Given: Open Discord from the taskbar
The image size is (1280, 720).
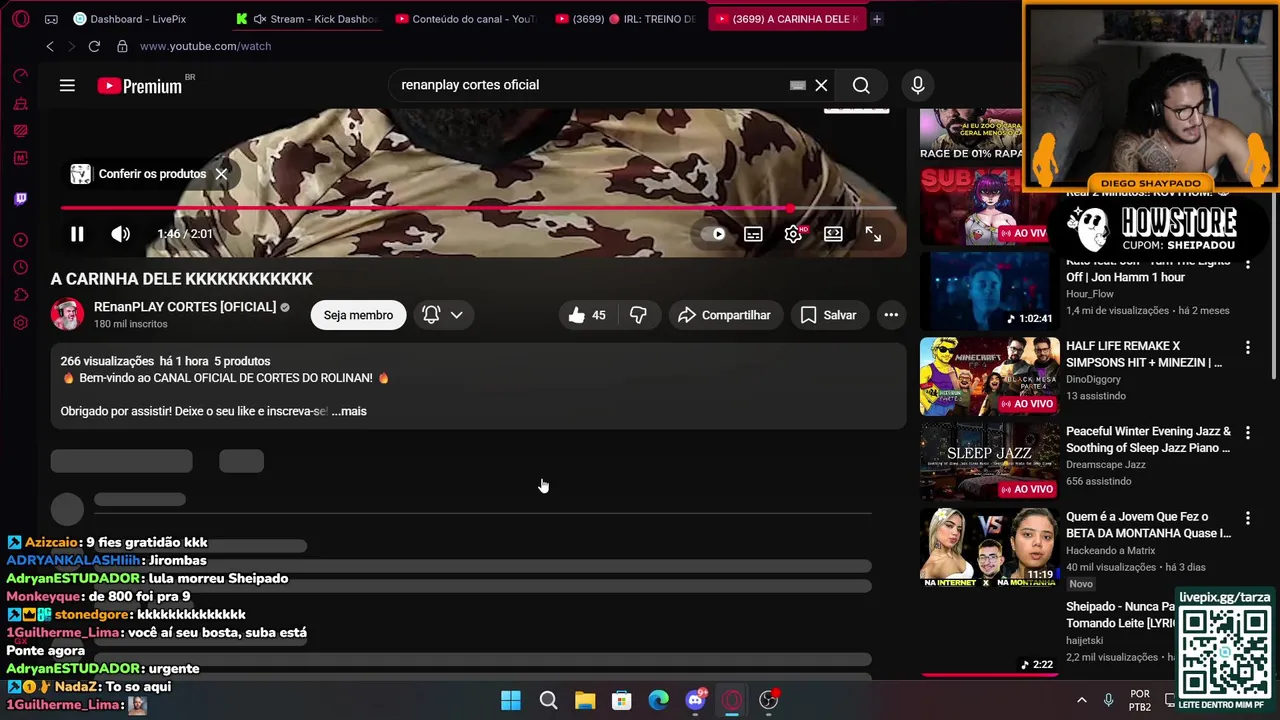Looking at the screenshot, I should (696, 700).
